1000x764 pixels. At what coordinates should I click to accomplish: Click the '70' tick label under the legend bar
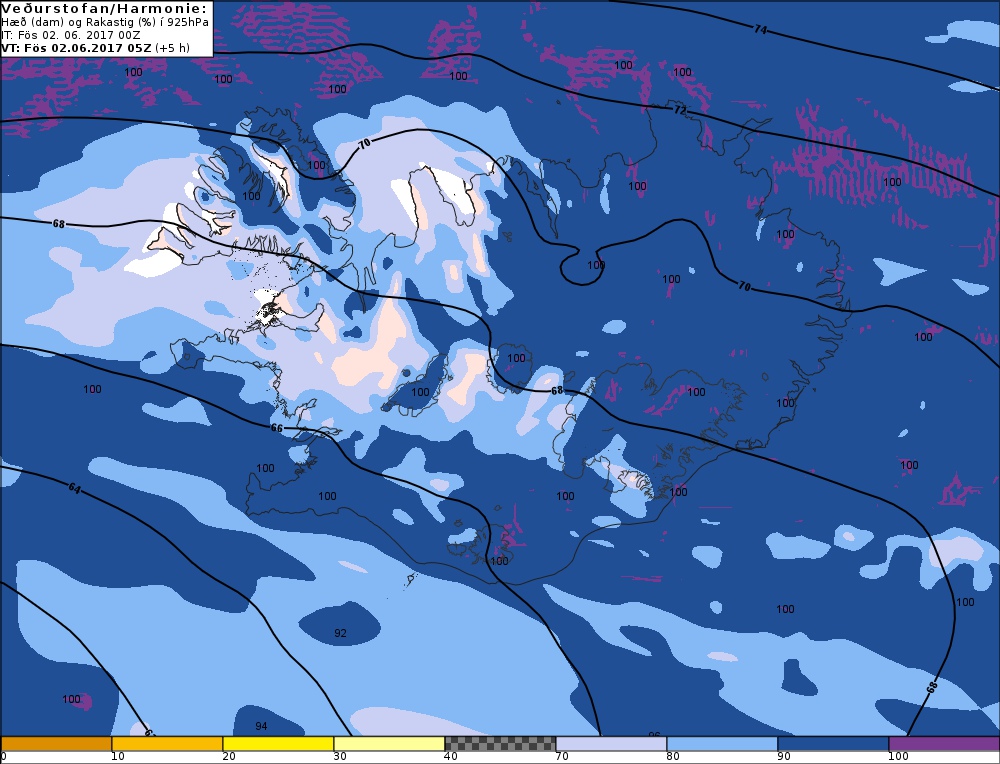(x=561, y=757)
